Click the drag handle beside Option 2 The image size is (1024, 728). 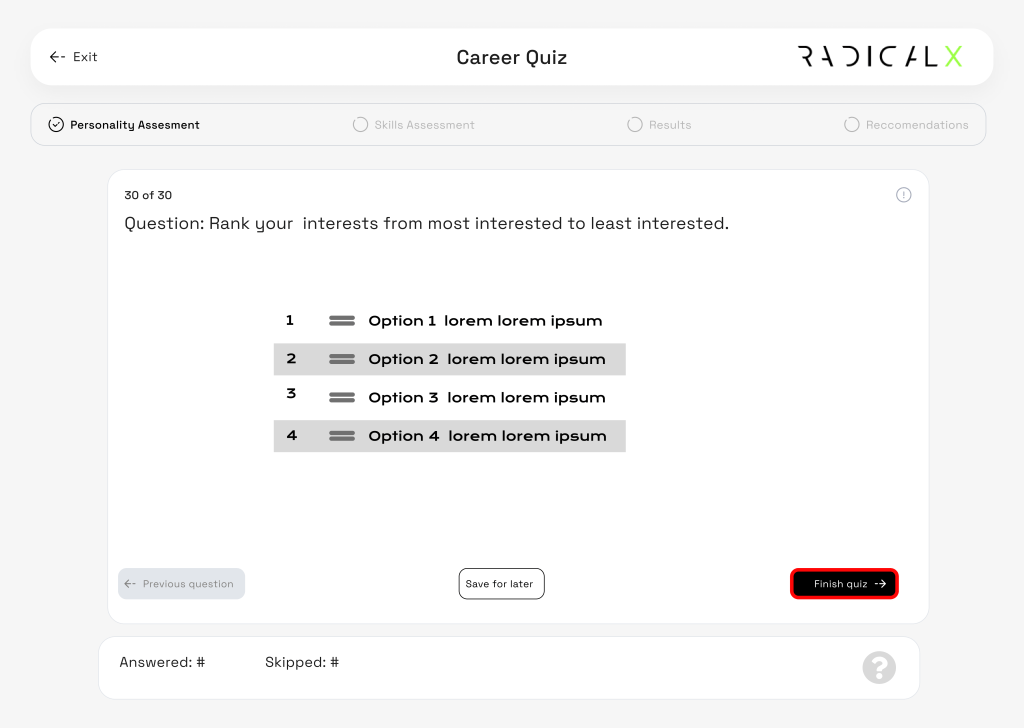click(x=342, y=359)
